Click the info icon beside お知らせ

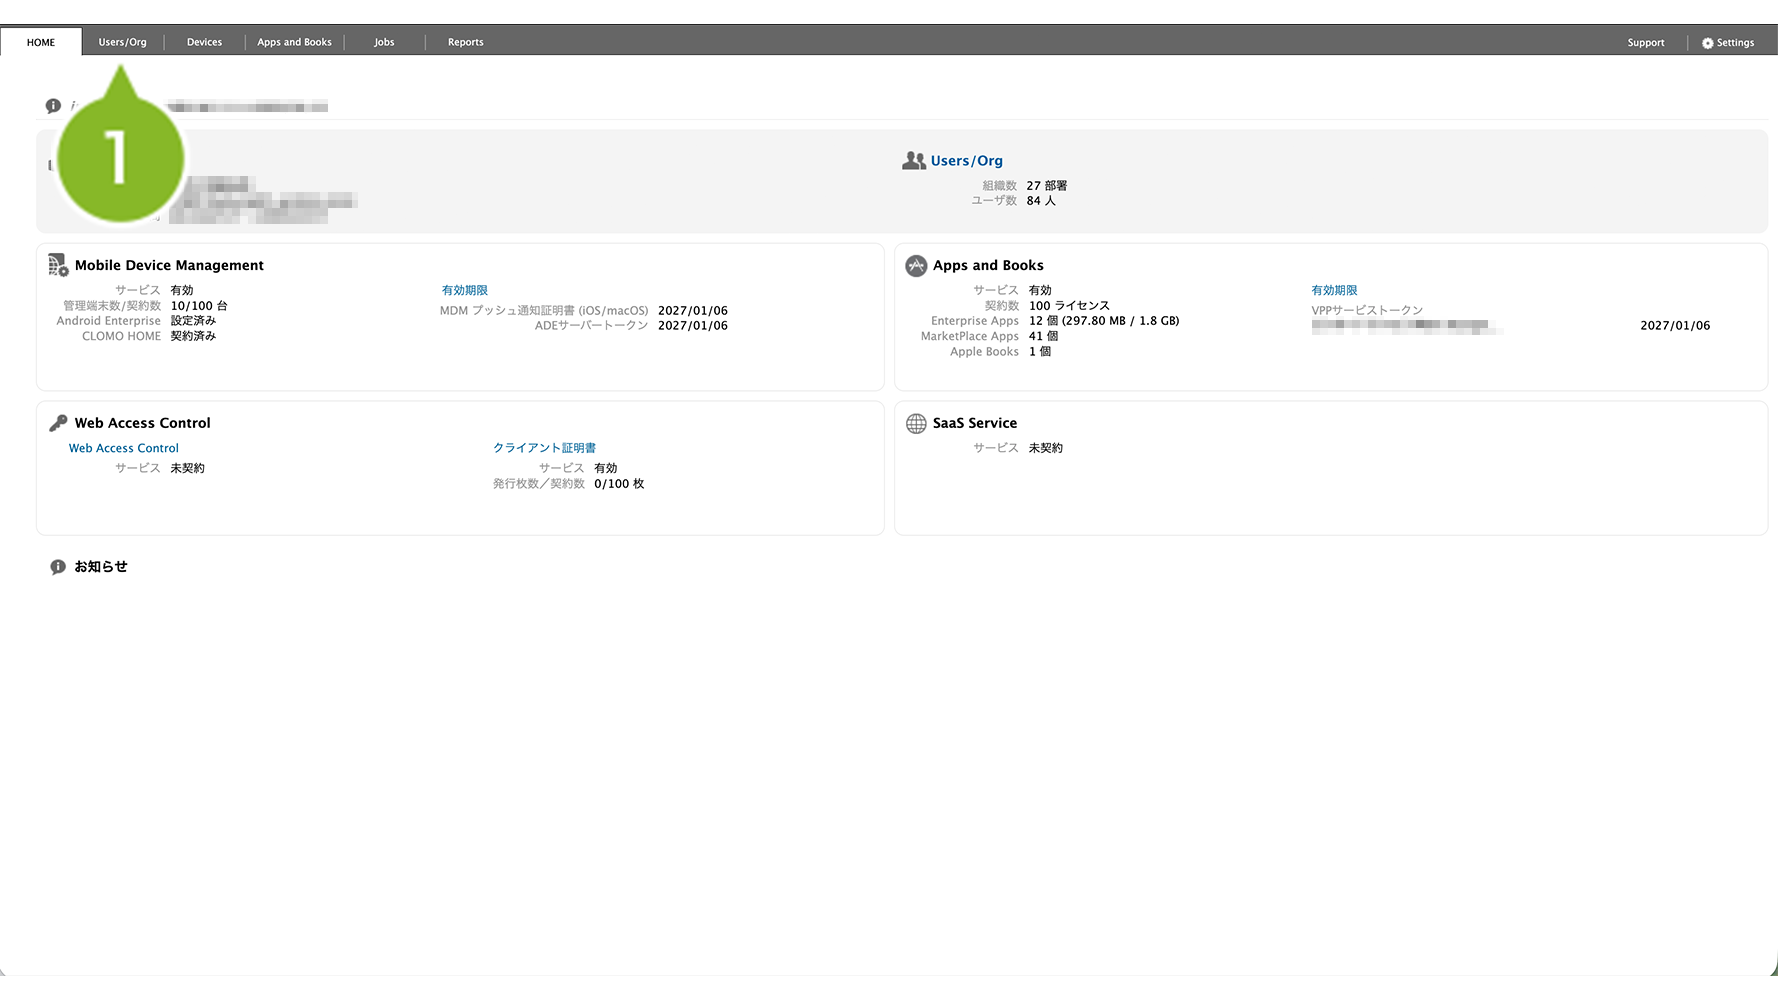click(58, 567)
